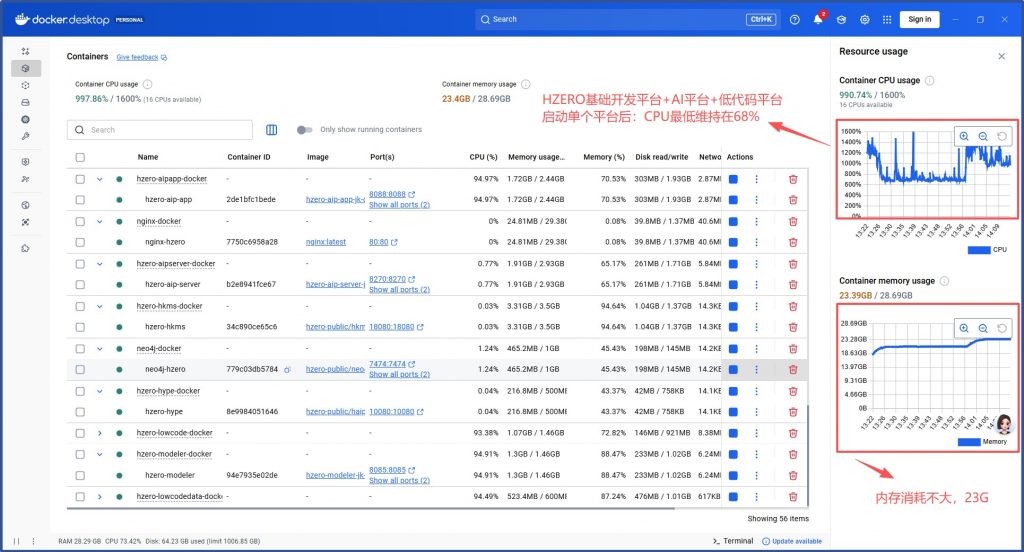Viewport: 1024px width, 552px height.
Task: Delete the nginx-hzero container with trash icon
Action: [x=793, y=242]
